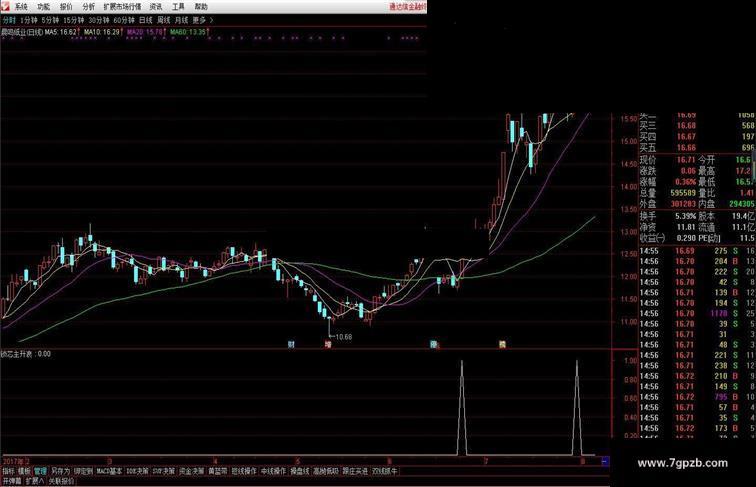Viewport: 756px width, 487px height.
Task: Click the arrow after the MA10 value
Action: pyautogui.click(x=122, y=32)
